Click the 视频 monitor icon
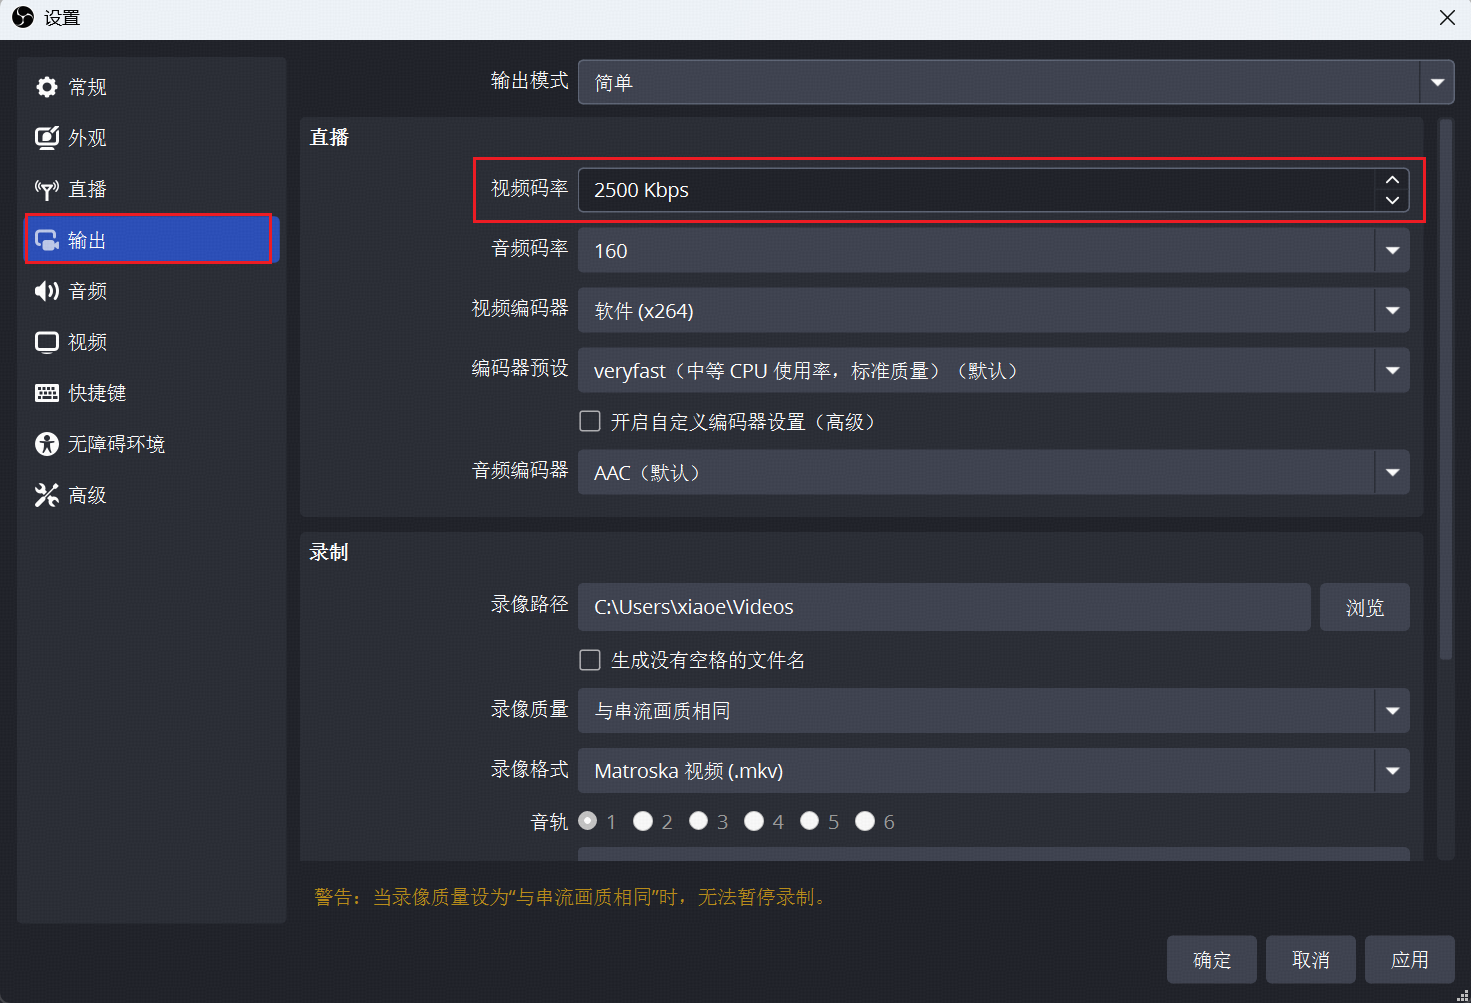This screenshot has height=1003, width=1471. pyautogui.click(x=47, y=342)
